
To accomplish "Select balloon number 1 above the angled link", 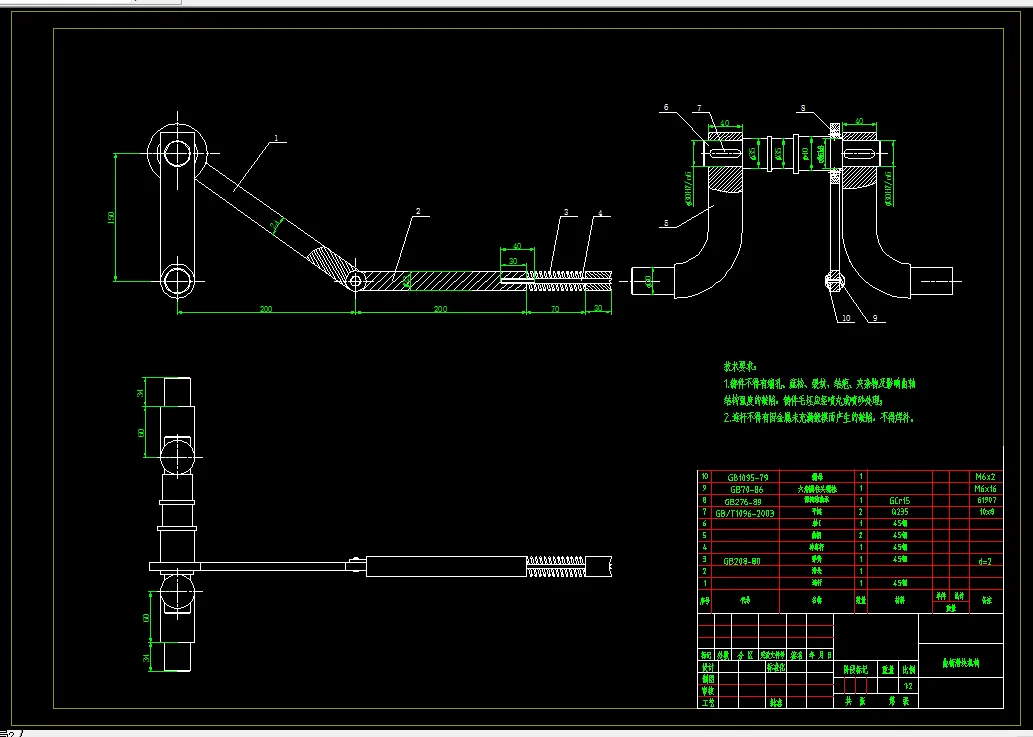I will coord(277,138).
